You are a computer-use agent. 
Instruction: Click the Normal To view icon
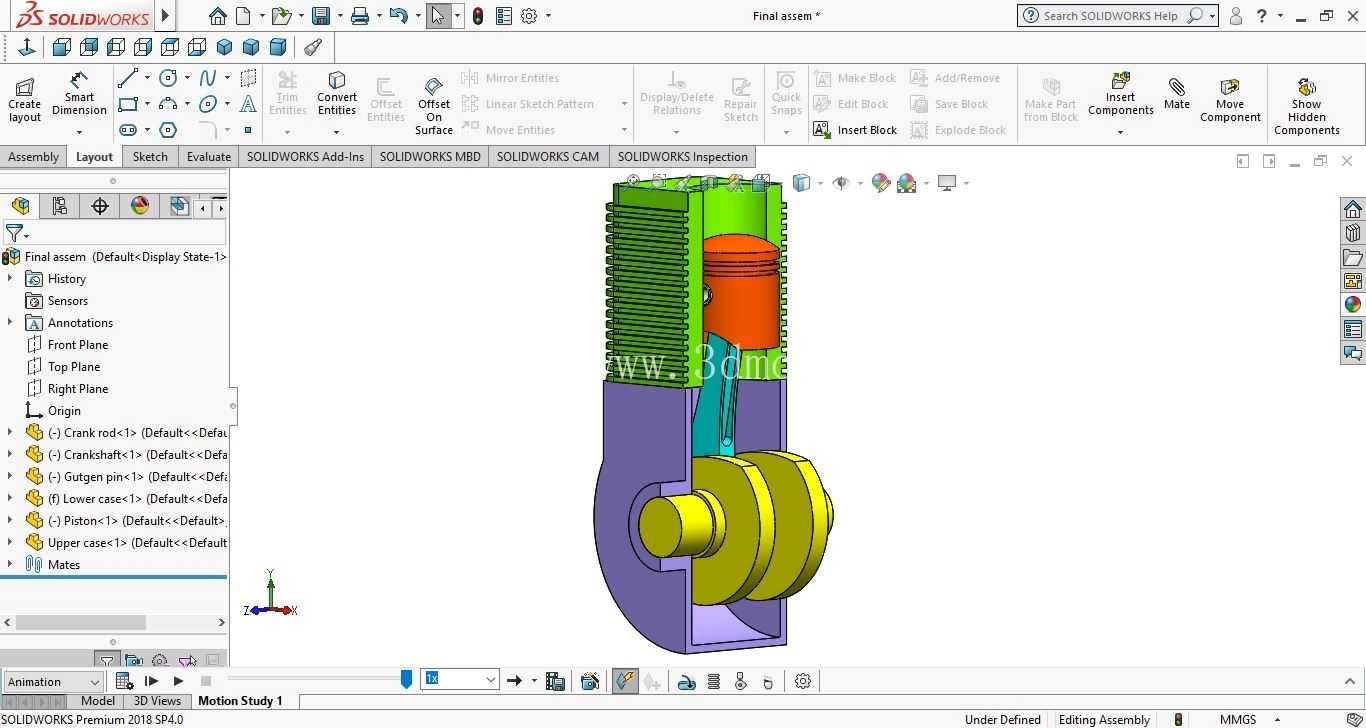tap(27, 47)
